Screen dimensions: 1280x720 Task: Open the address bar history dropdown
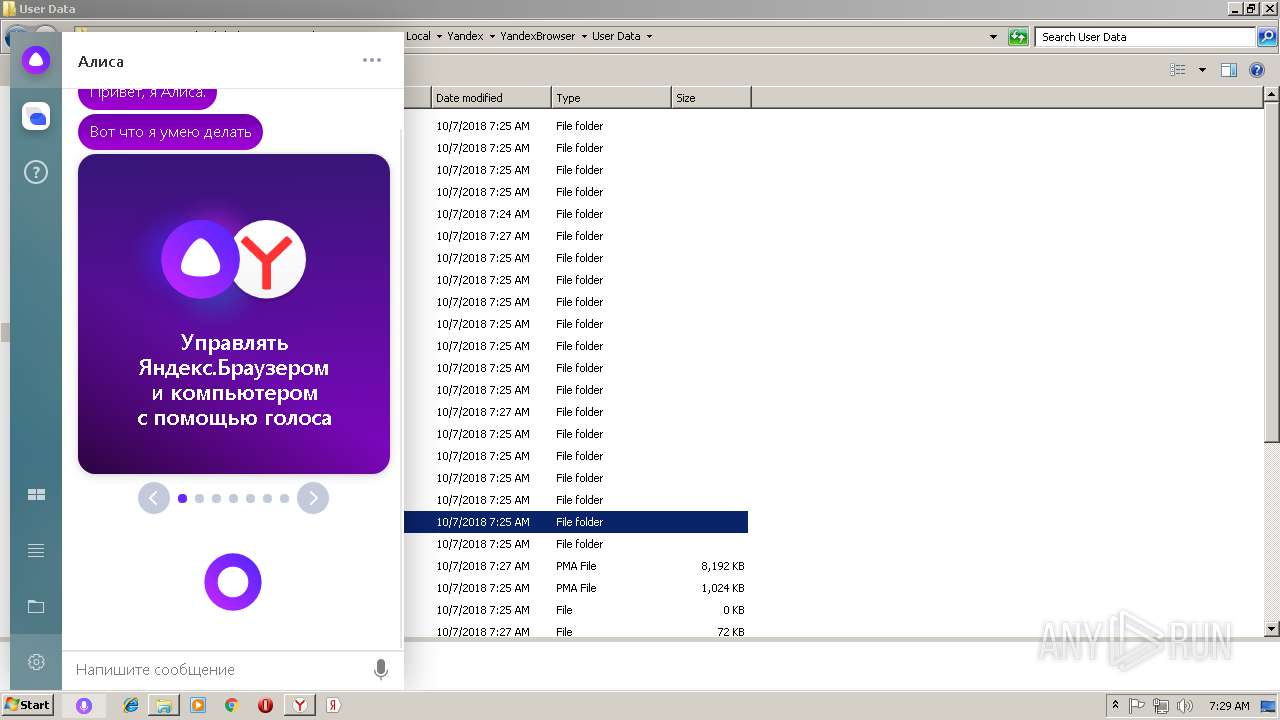click(993, 36)
